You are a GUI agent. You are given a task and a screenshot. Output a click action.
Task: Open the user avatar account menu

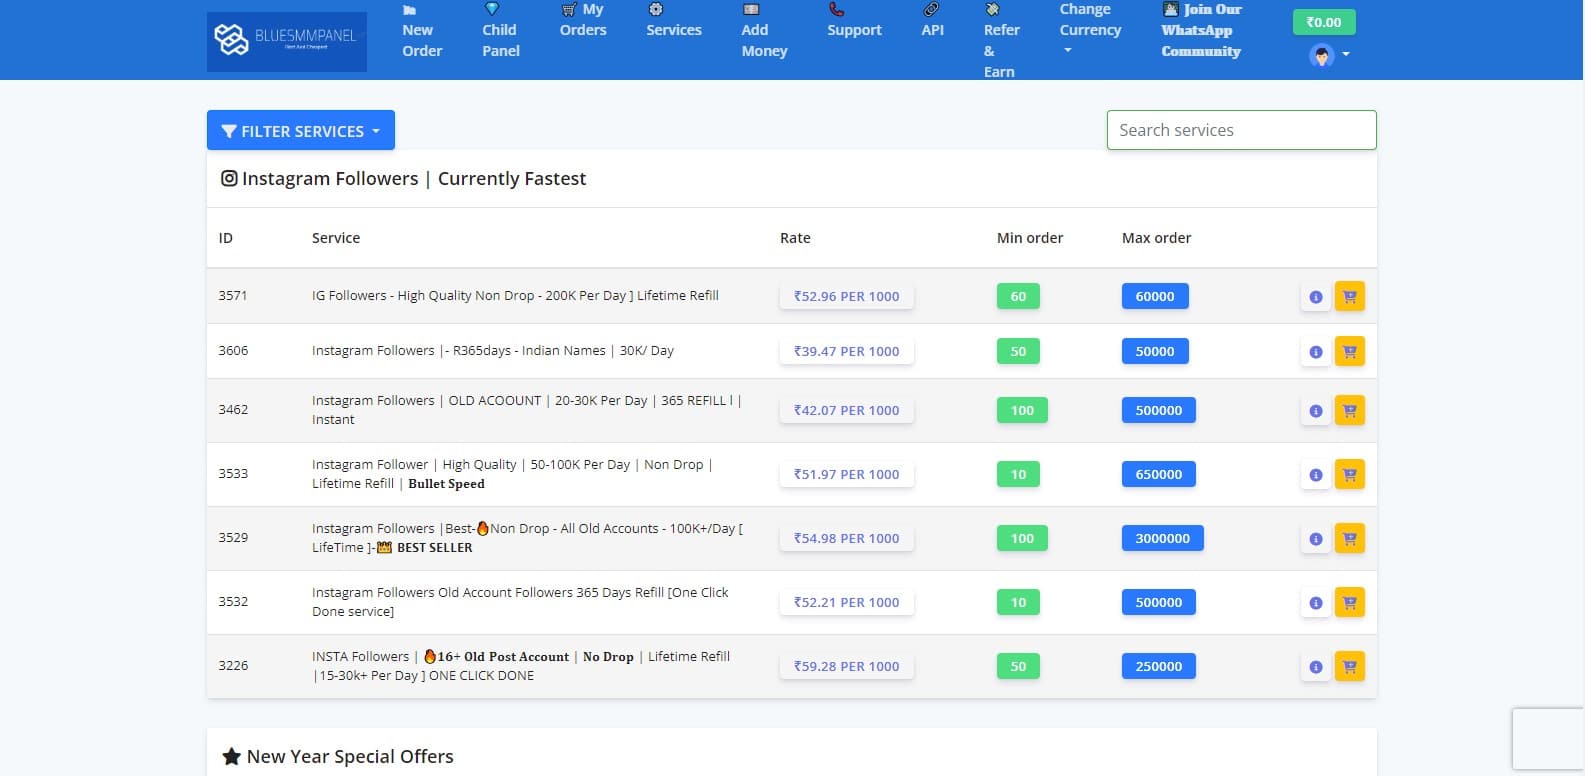(x=1329, y=56)
